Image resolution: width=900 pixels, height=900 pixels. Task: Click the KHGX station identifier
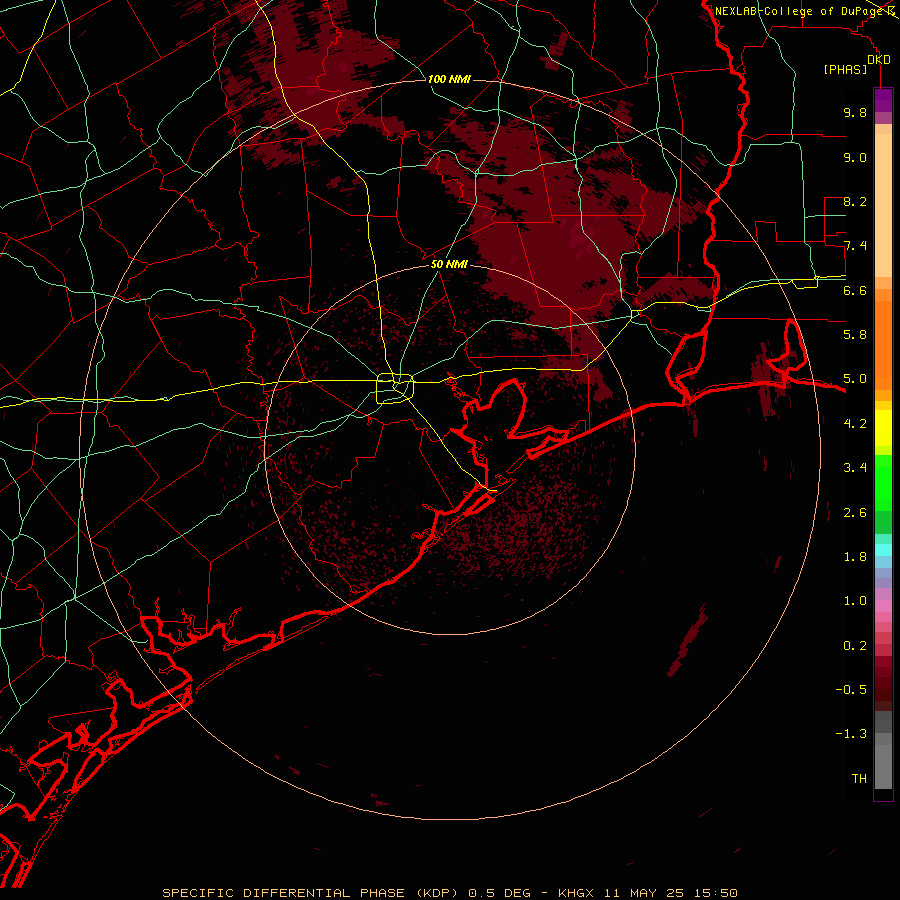[x=575, y=893]
